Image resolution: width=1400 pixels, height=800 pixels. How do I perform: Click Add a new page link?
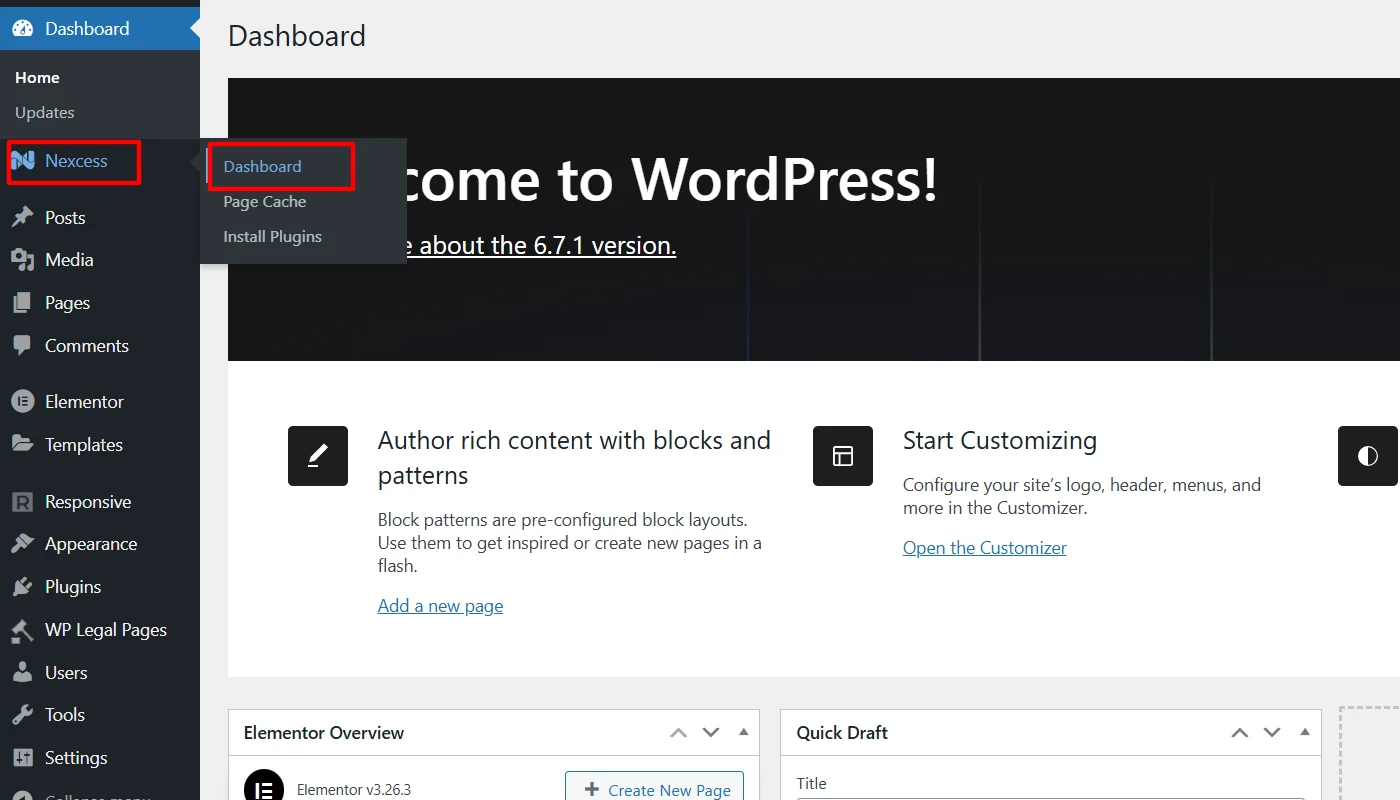click(440, 606)
